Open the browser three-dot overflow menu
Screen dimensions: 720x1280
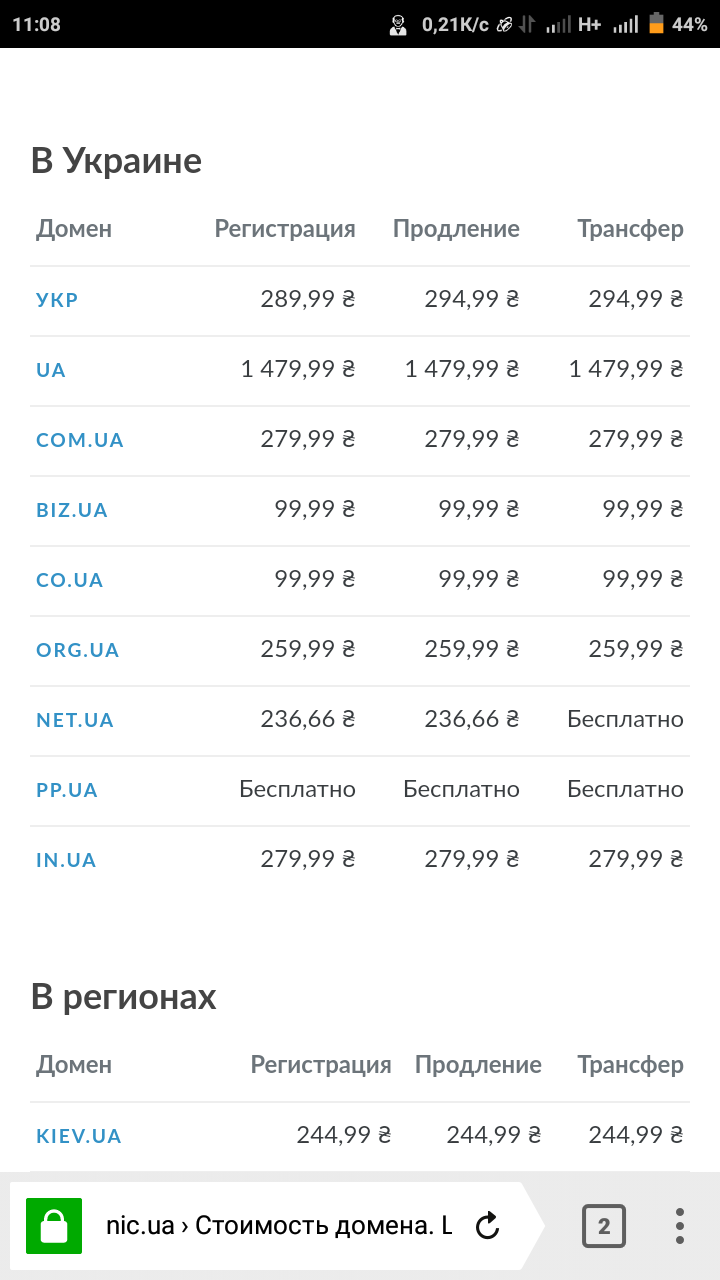pos(680,1225)
